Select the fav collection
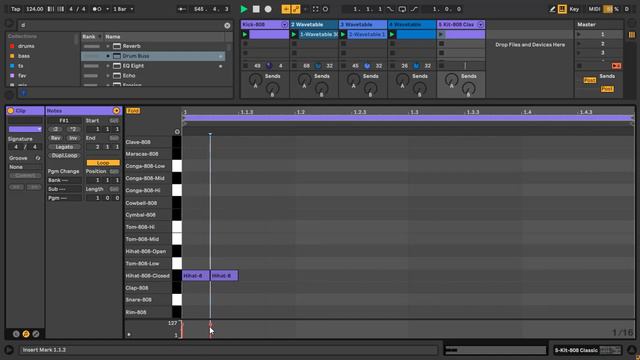This screenshot has width=640, height=360. click(22, 76)
